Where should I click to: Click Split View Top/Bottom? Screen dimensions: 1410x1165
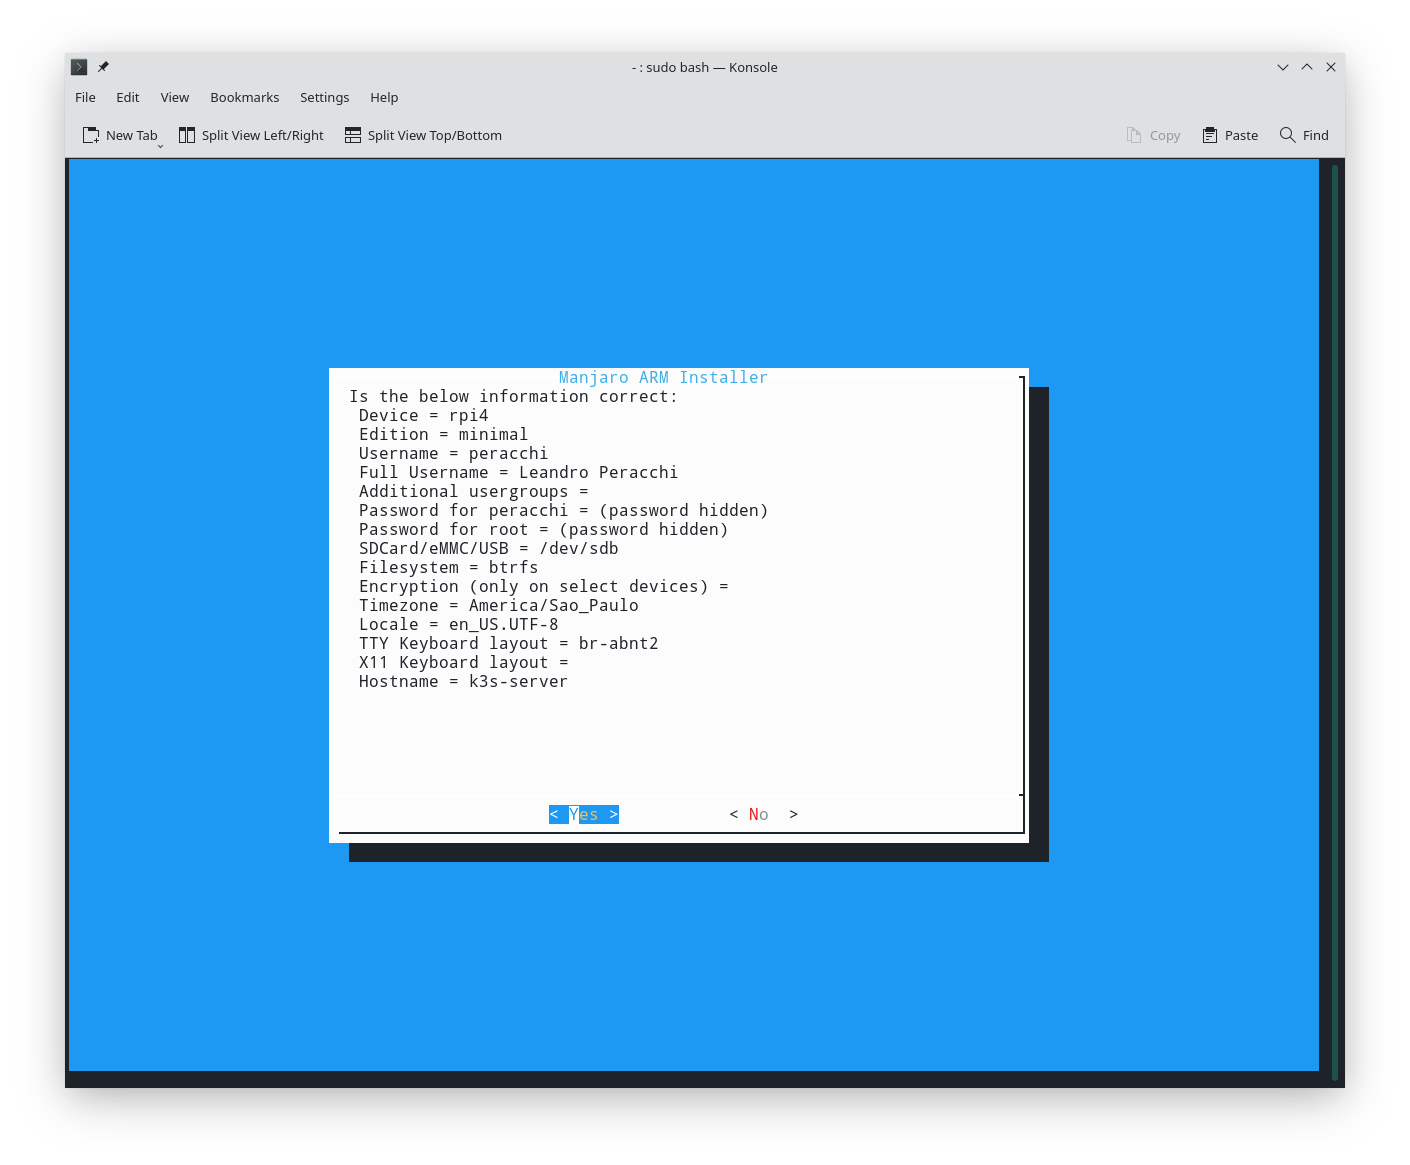point(423,135)
